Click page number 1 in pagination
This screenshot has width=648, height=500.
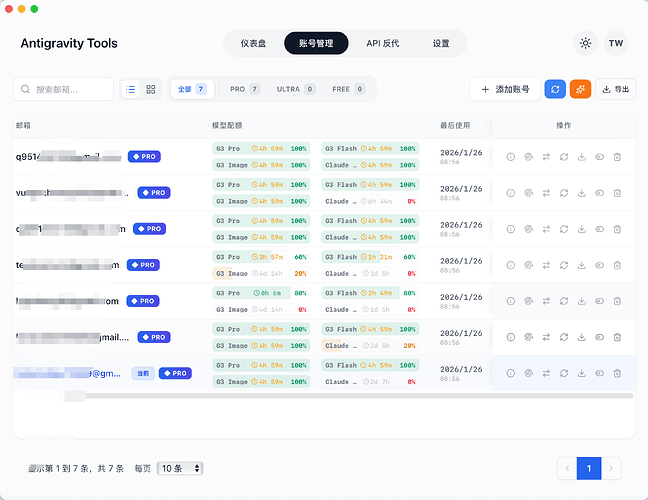pyautogui.click(x=589, y=468)
